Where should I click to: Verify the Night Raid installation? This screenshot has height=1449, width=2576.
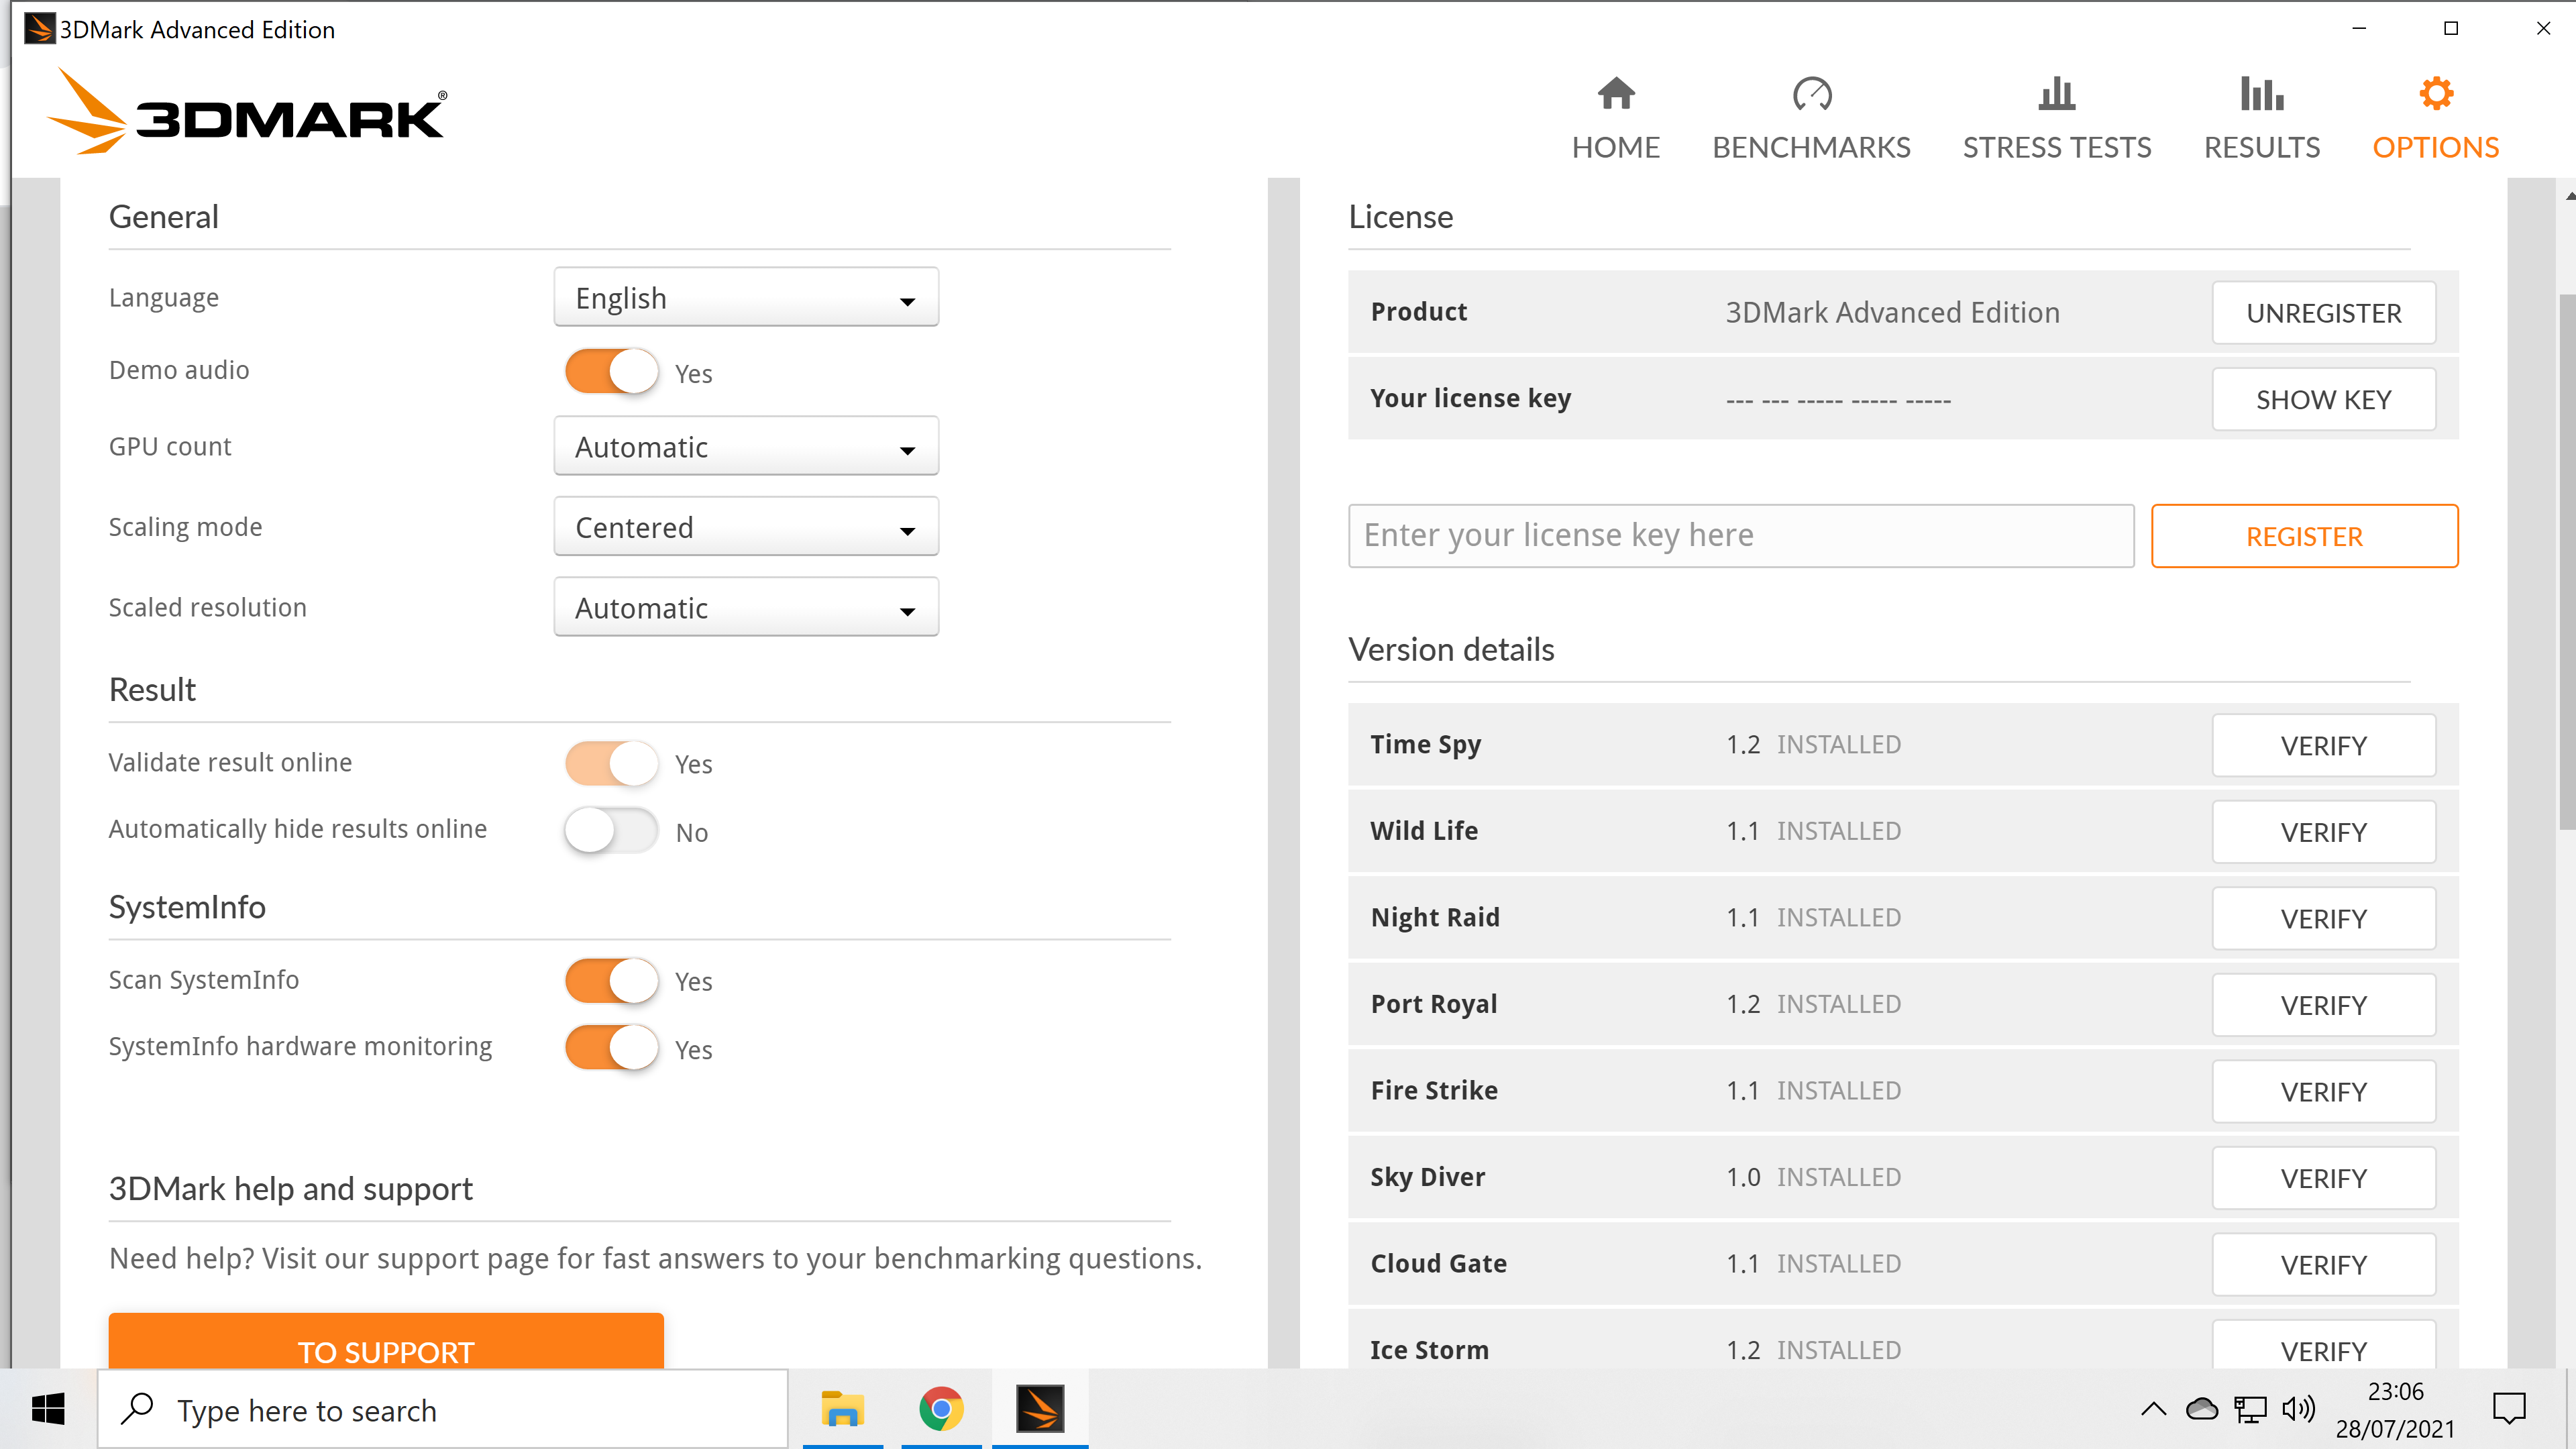coord(2323,919)
